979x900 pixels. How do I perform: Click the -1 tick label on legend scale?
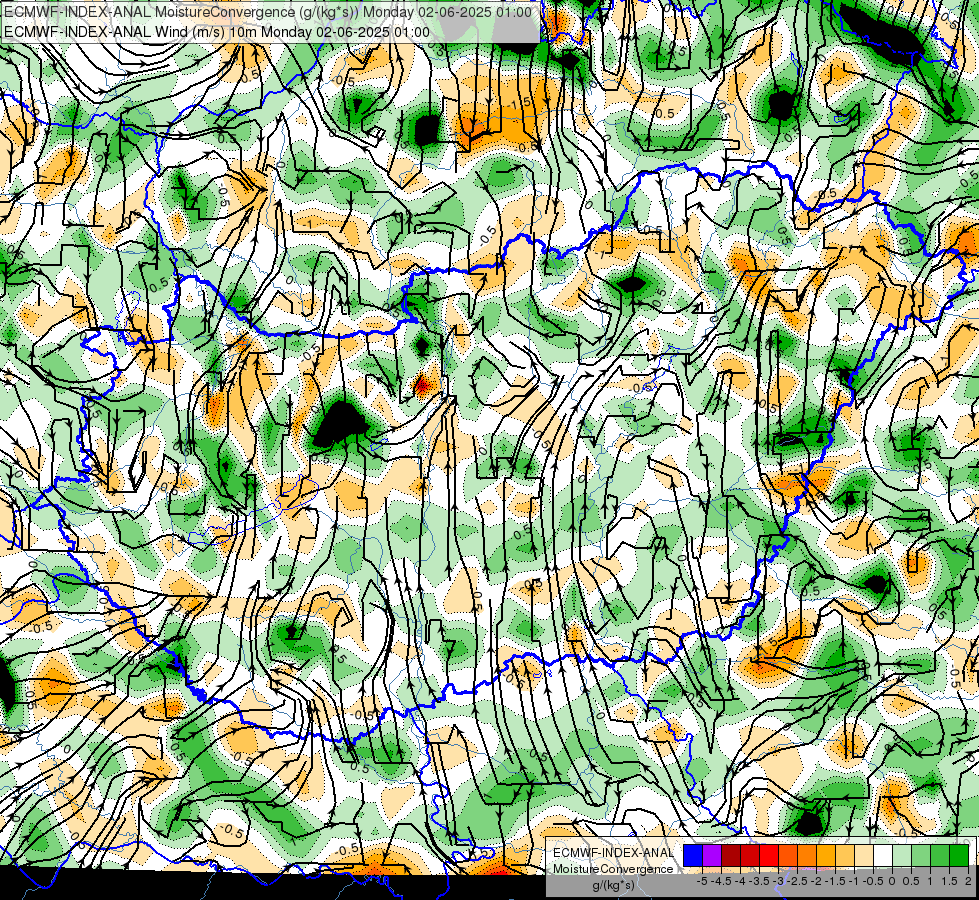click(x=854, y=881)
